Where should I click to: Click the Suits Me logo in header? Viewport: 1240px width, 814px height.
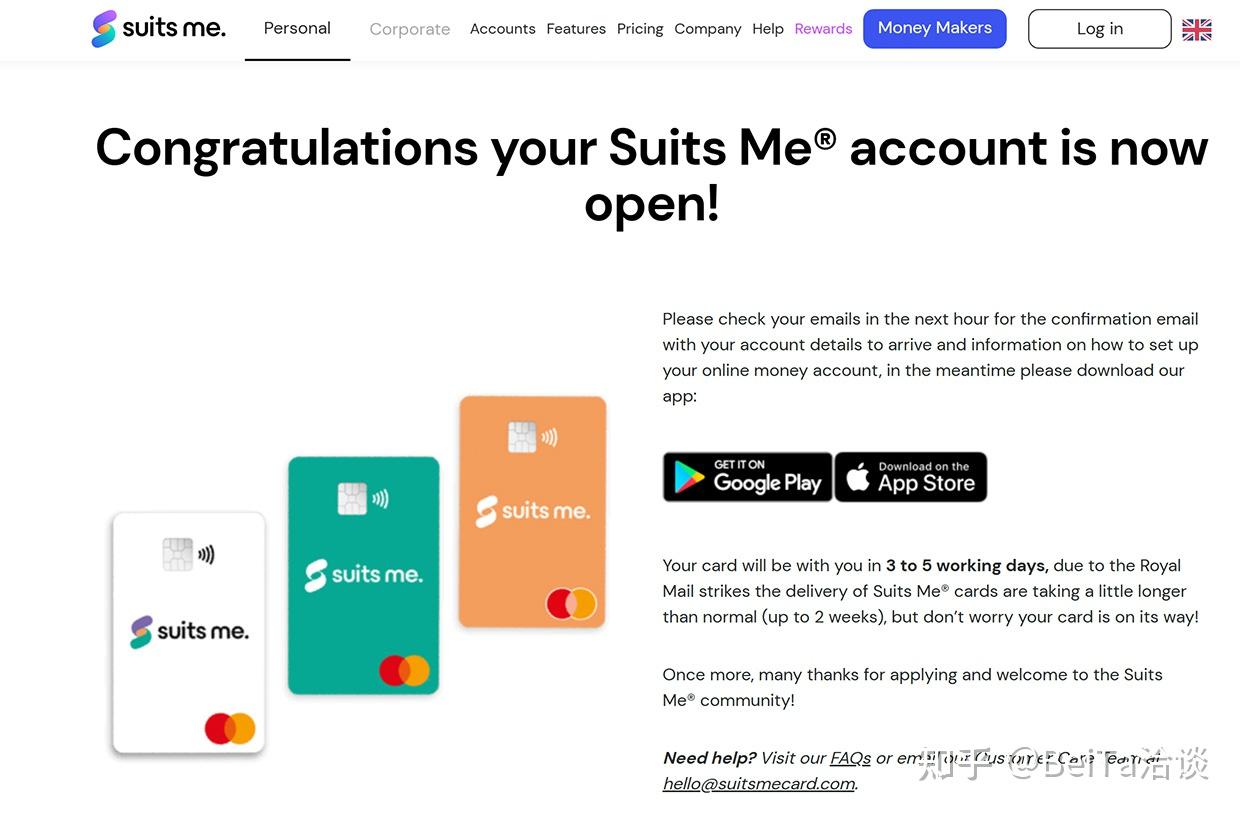[158, 29]
